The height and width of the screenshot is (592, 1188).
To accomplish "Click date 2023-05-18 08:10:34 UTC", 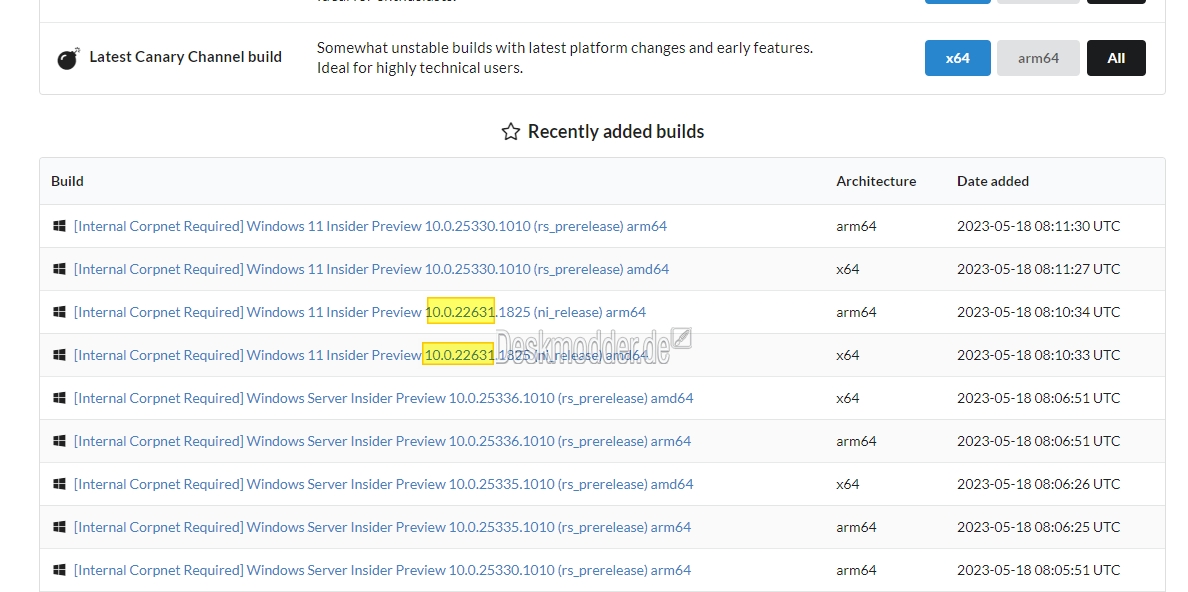I will point(1038,312).
